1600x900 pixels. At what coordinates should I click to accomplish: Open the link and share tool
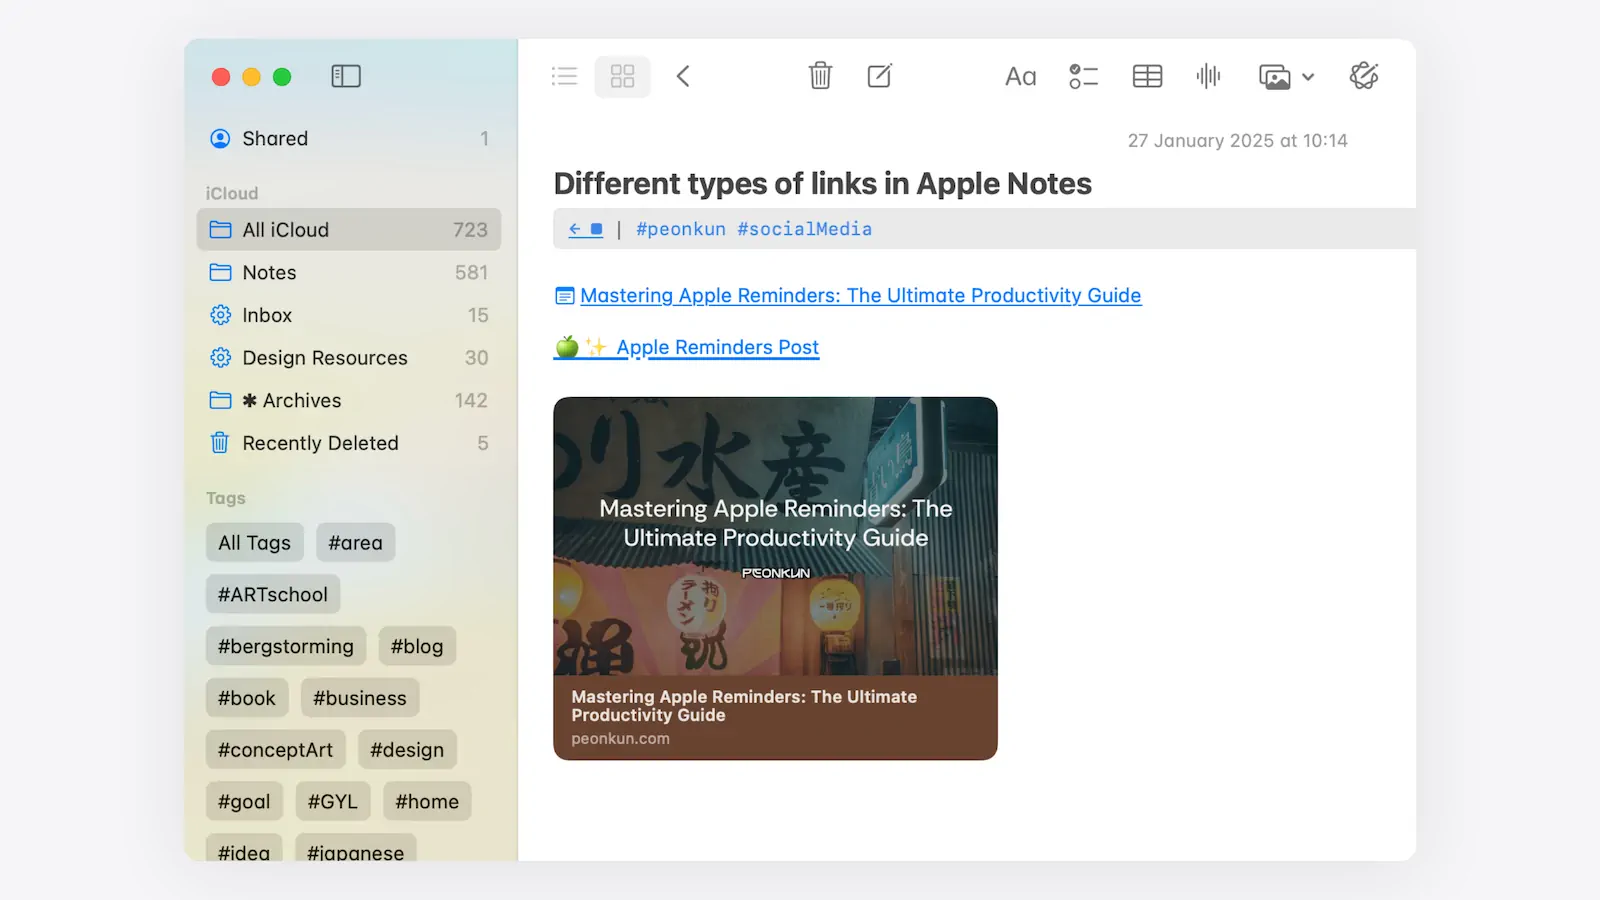point(1364,76)
